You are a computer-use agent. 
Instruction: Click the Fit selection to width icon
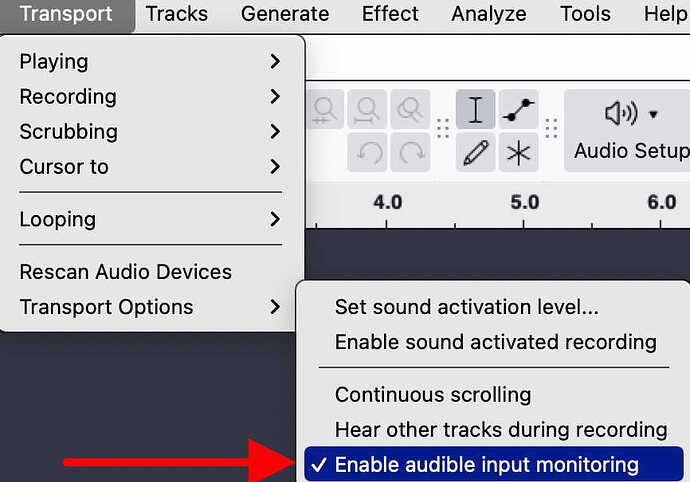[325, 109]
